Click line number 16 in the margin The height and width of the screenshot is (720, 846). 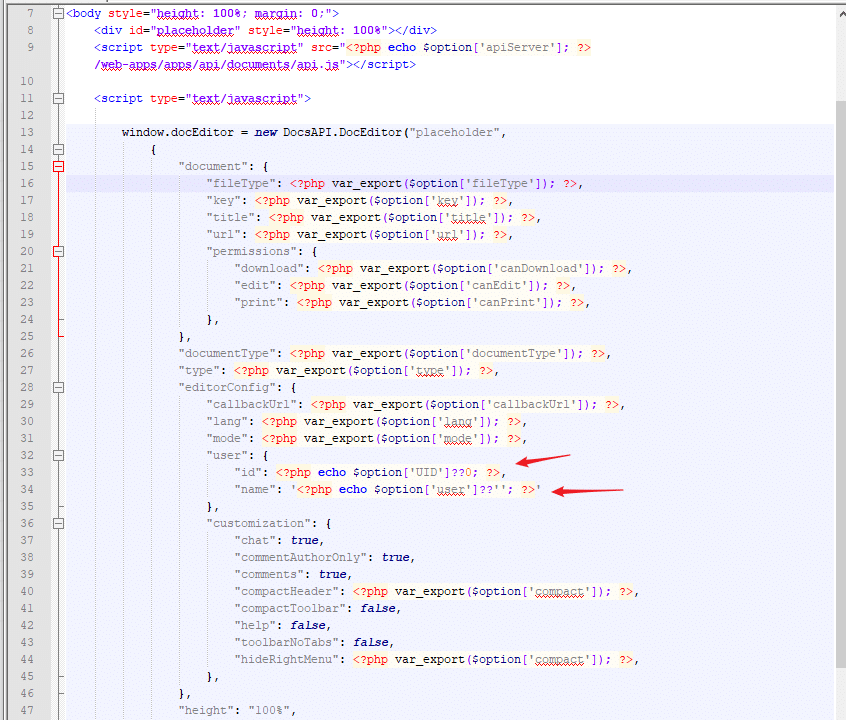[26, 183]
